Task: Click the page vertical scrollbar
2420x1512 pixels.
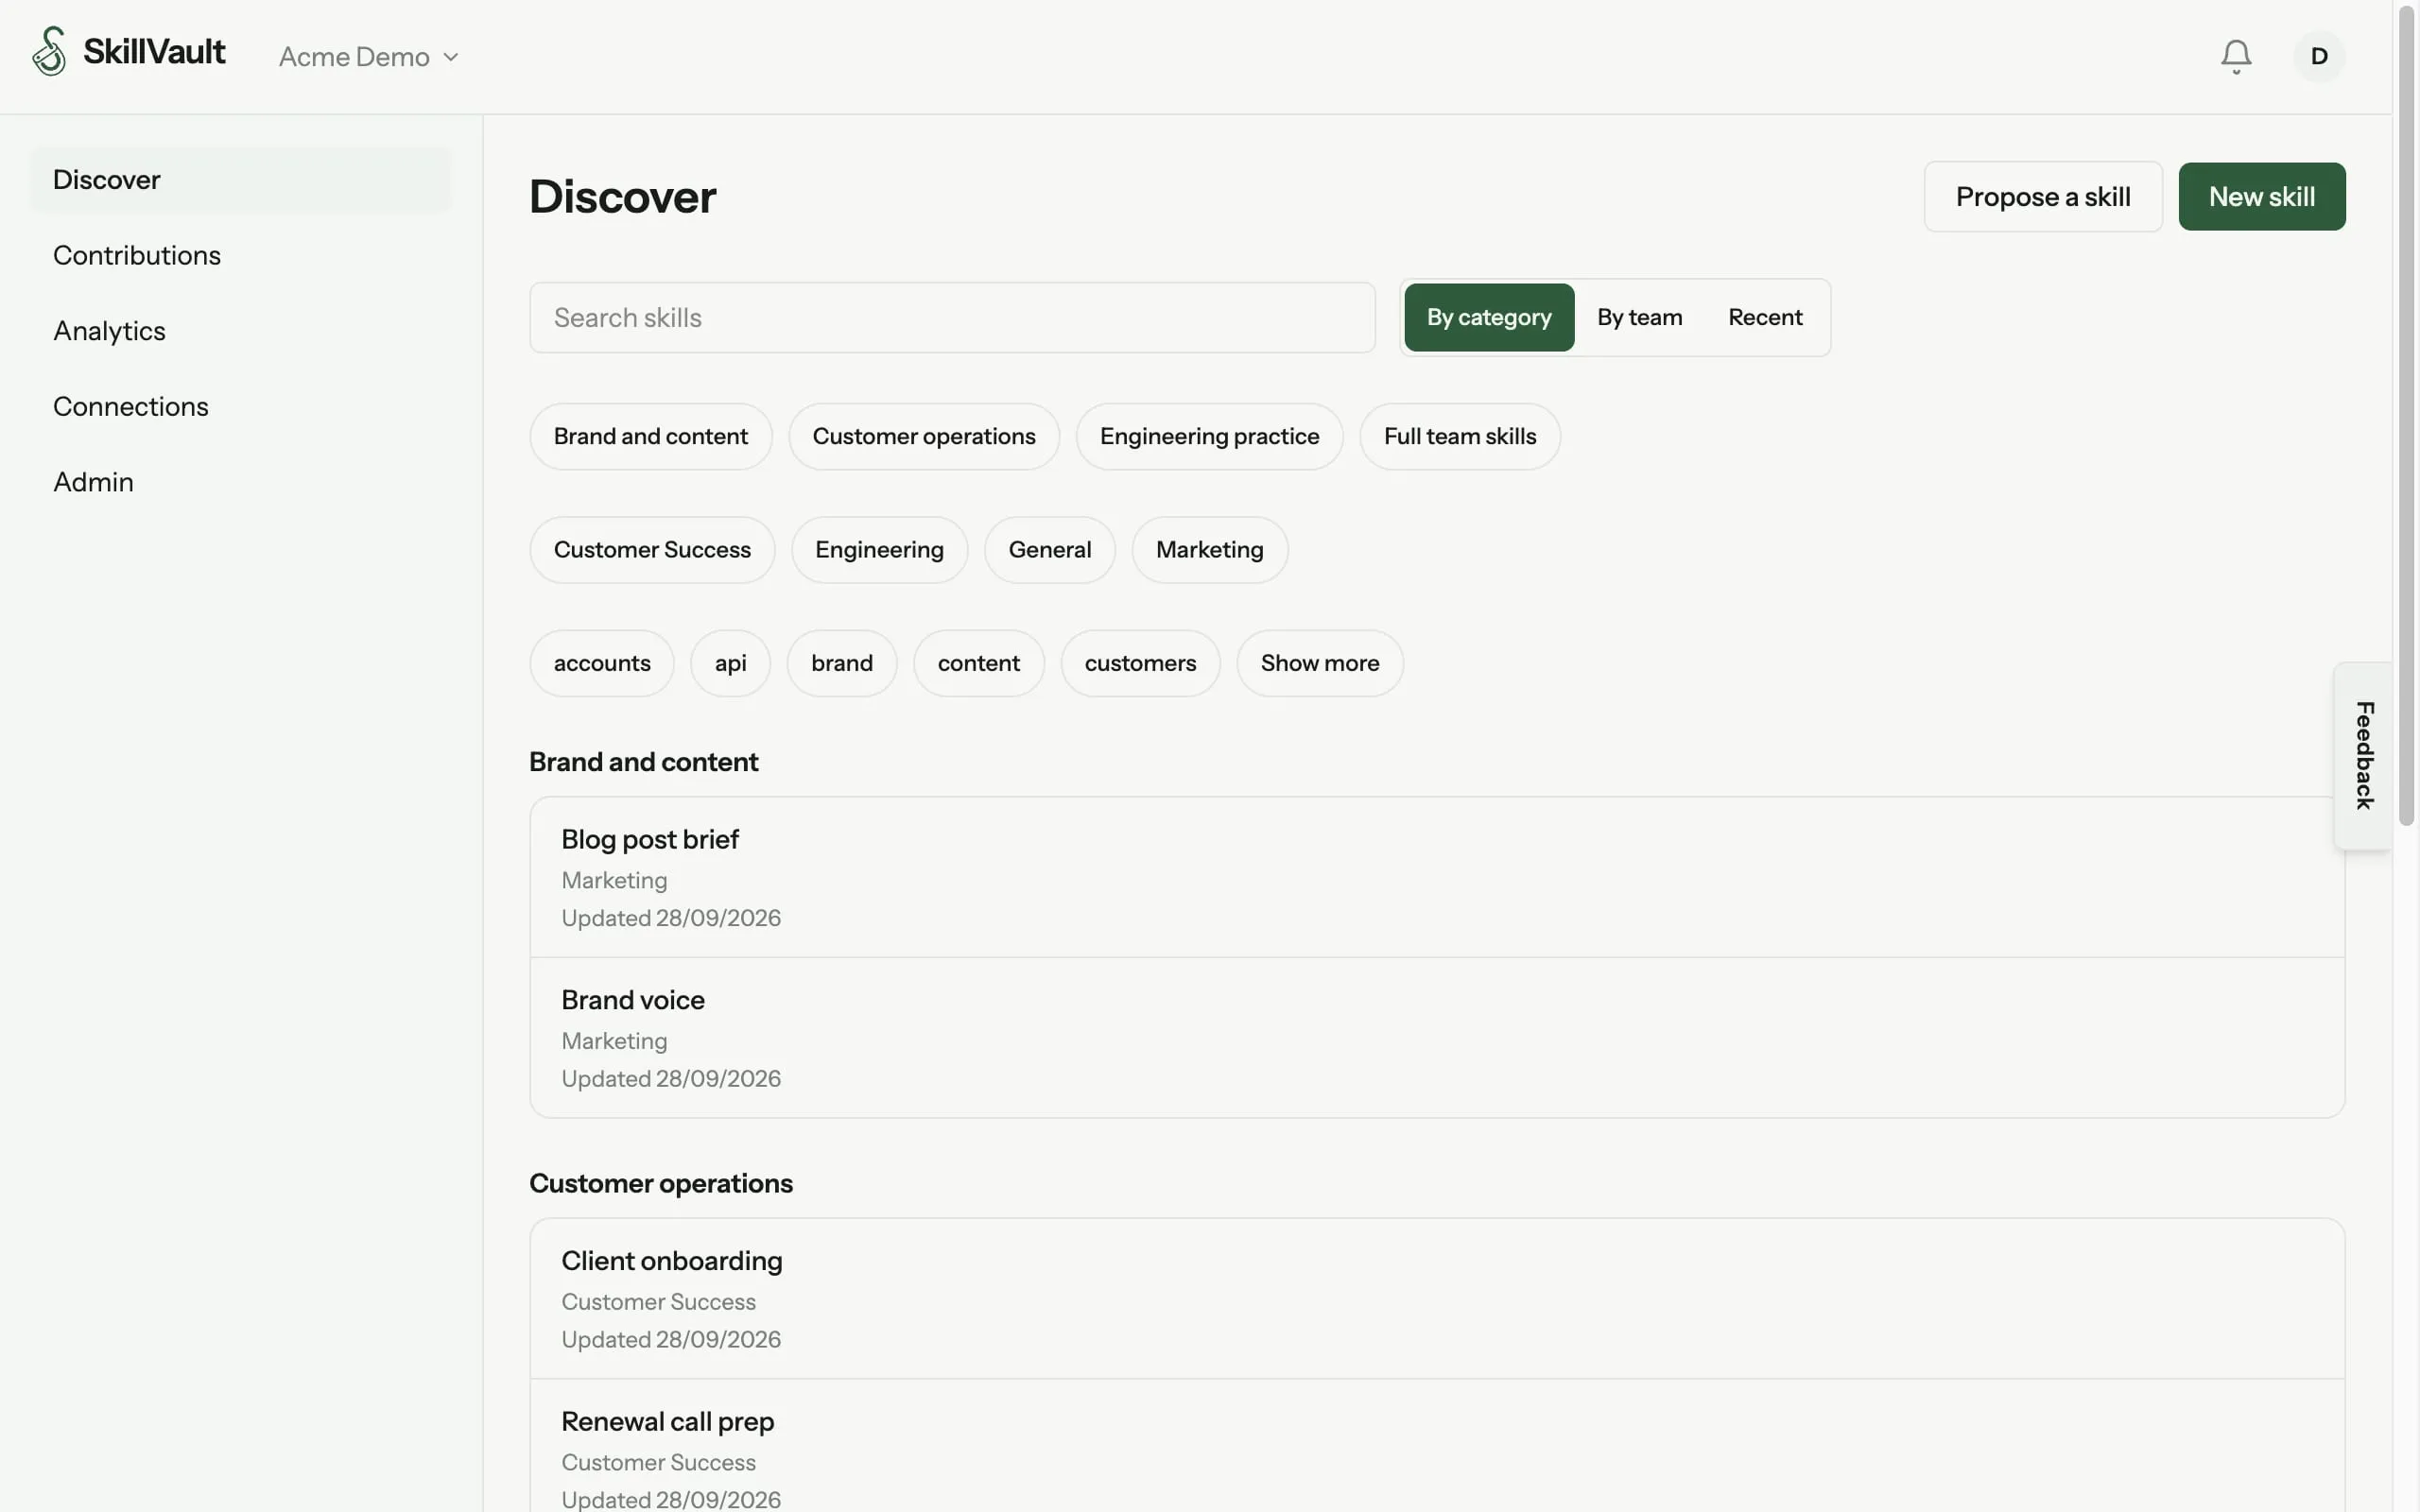Action: pos(2407,416)
